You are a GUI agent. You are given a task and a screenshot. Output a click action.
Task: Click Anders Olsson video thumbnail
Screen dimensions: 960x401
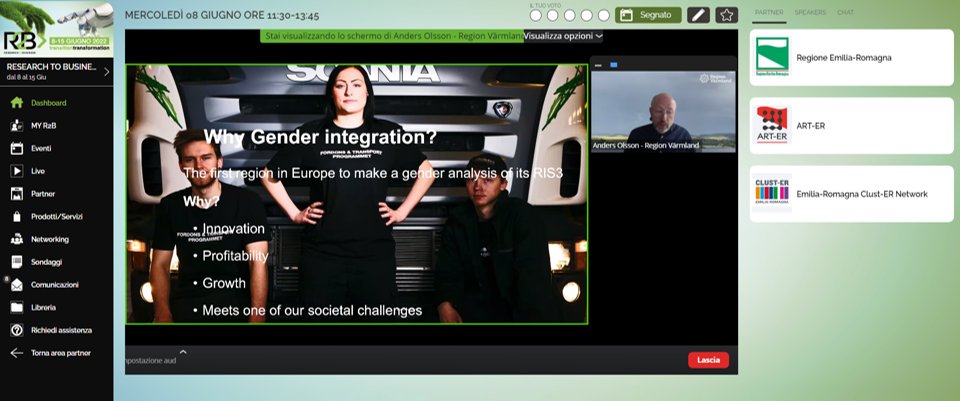tap(663, 111)
